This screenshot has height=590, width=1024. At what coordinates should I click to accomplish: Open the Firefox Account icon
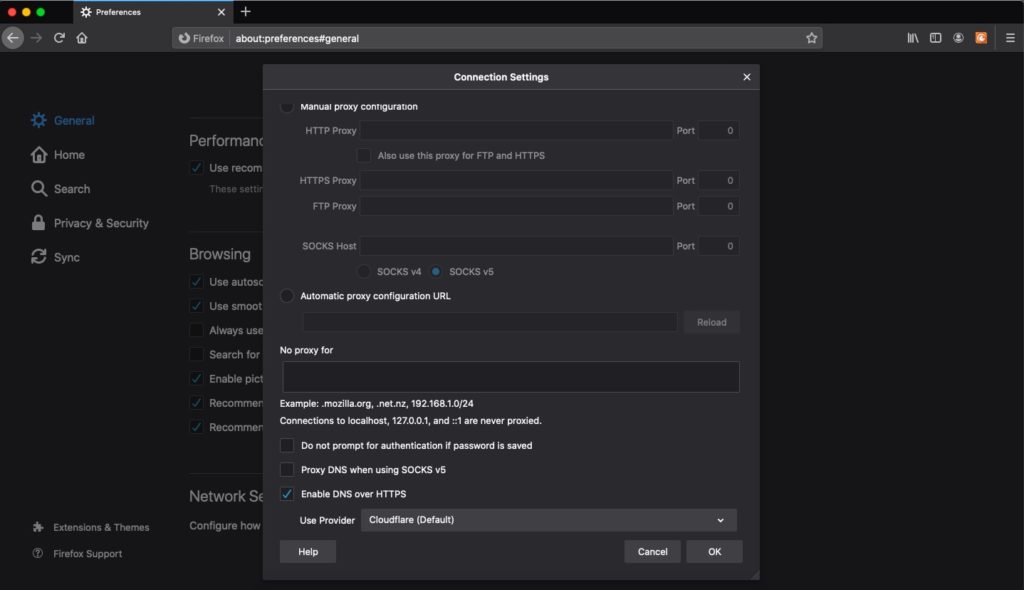[958, 37]
